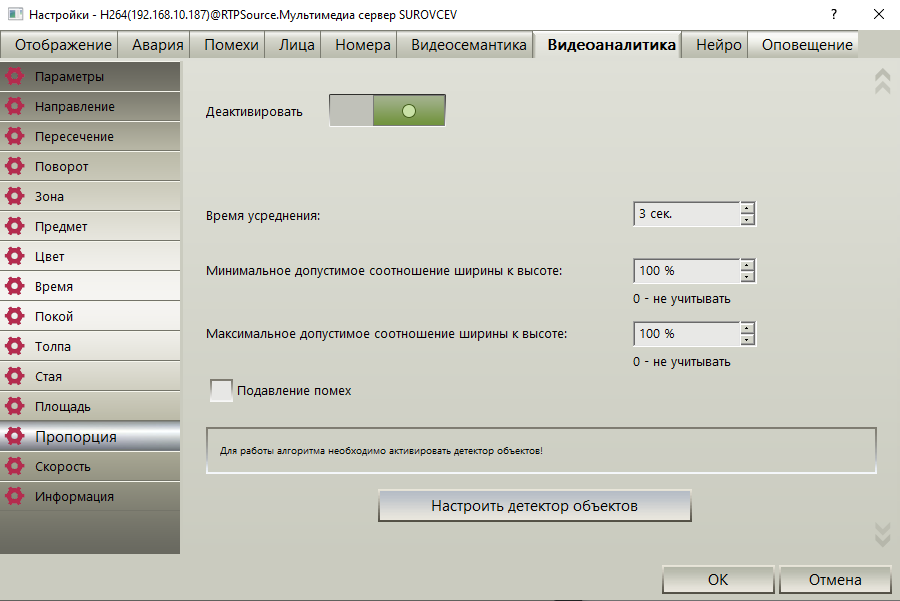900x601 pixels.
Task: Select the Видеоаналитика tab
Action: (x=608, y=45)
